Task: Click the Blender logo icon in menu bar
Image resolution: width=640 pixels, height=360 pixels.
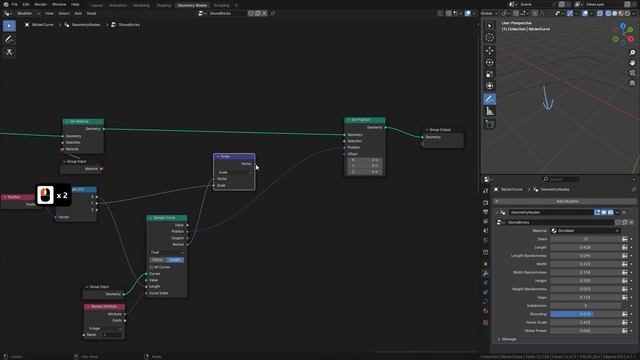Action: click(x=5, y=4)
